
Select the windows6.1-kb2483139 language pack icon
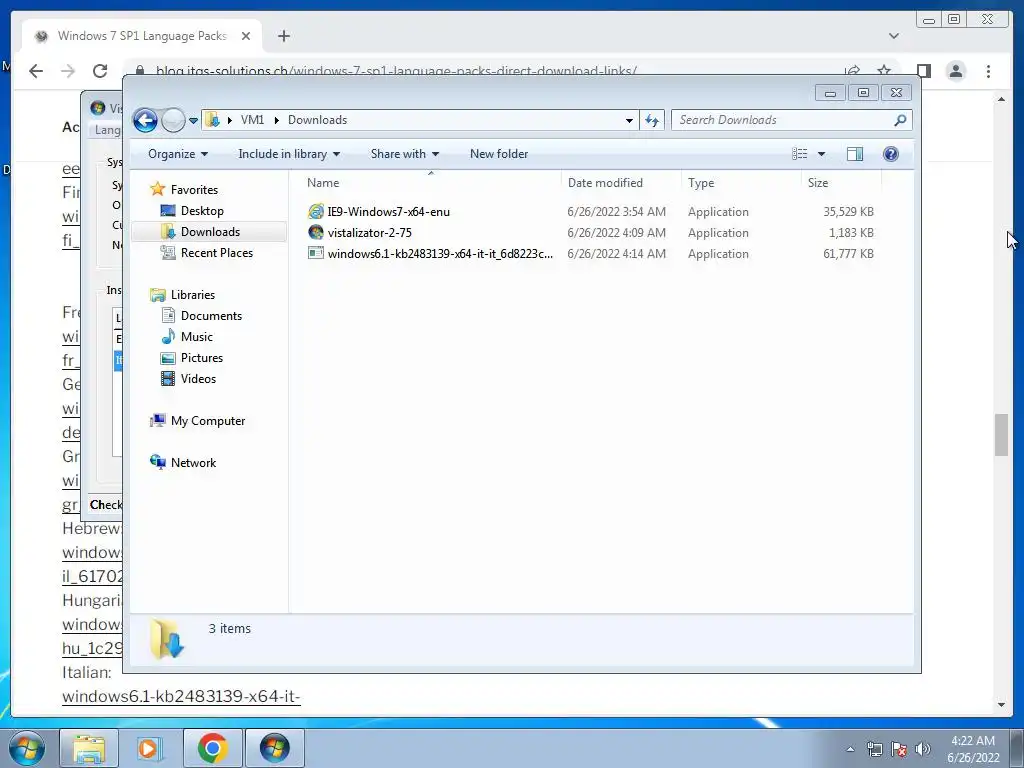coord(316,253)
